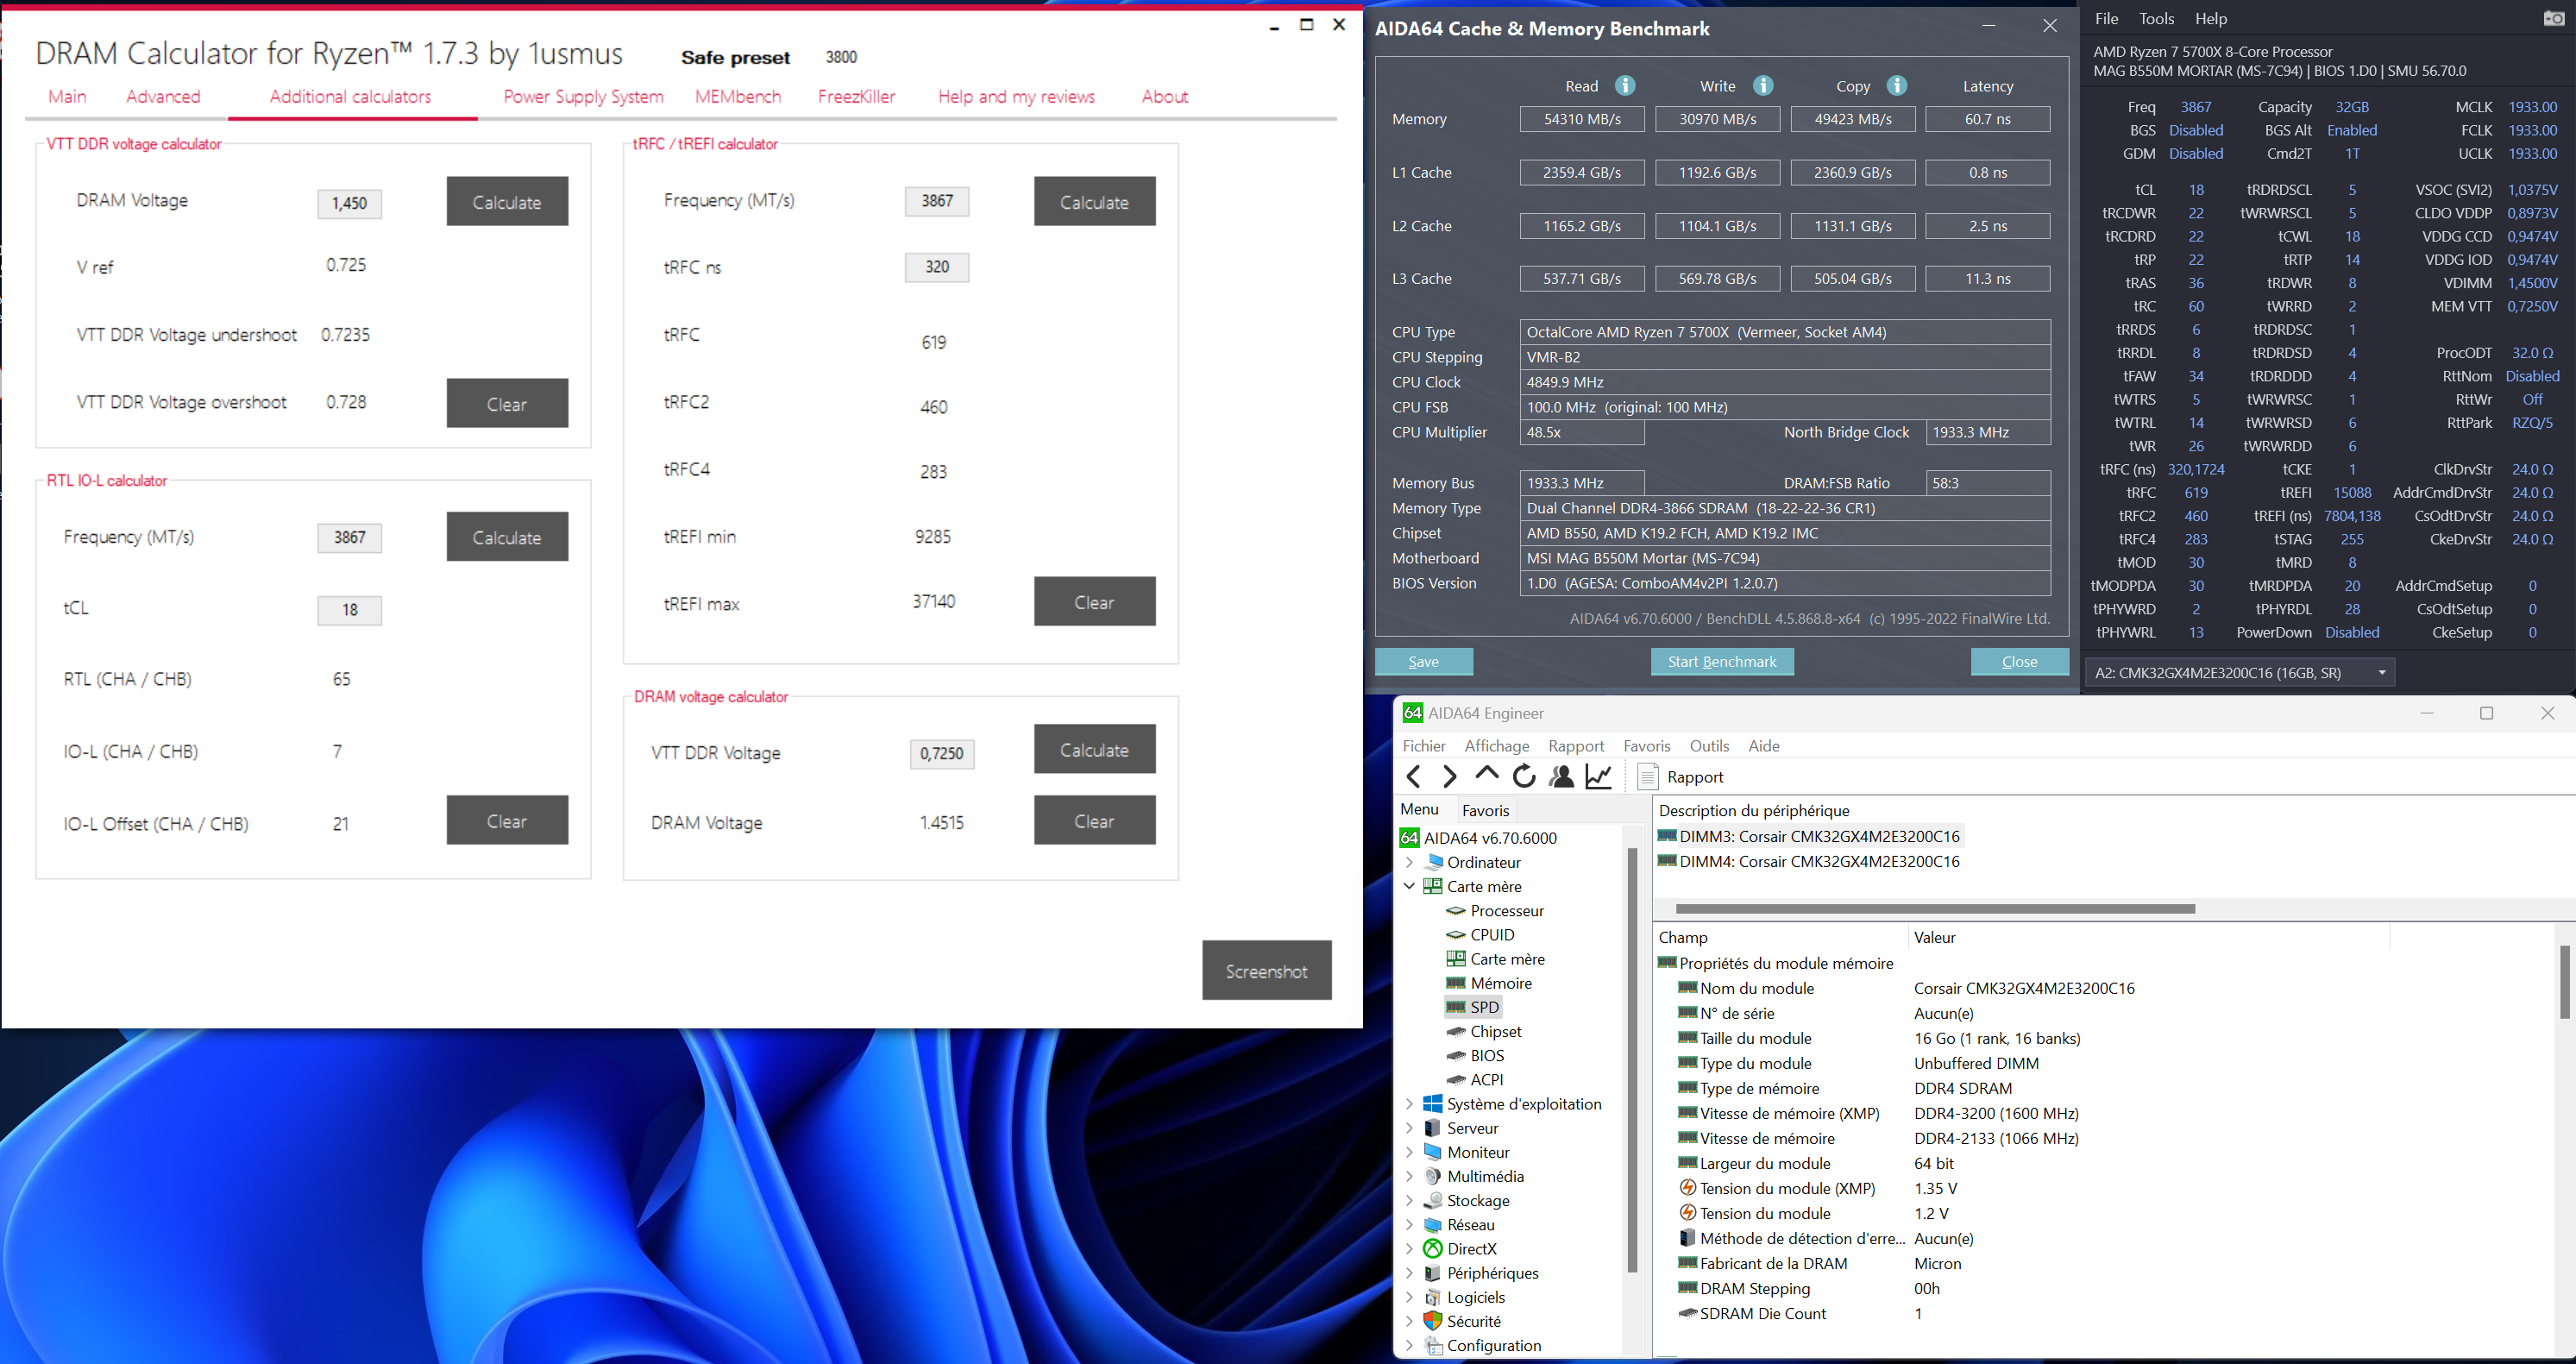The image size is (2576, 1364).
Task: Click the Screenshot button in DRAM Calculator
Action: 1266,971
